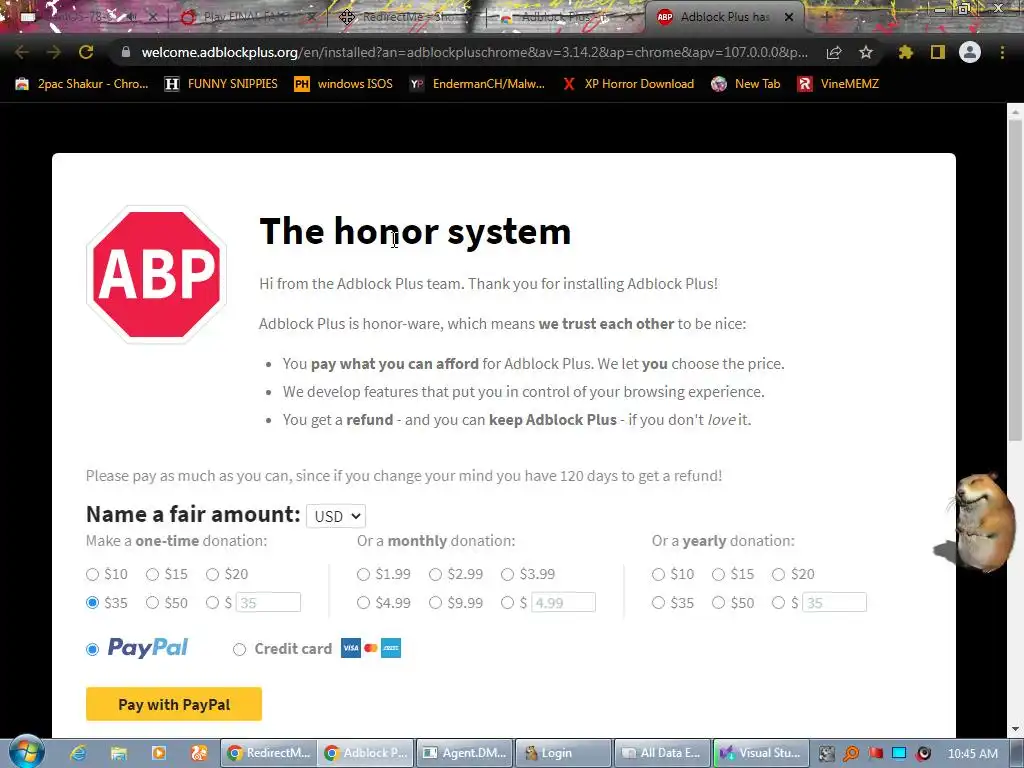Focus the custom one-time amount field
The height and width of the screenshot is (768, 1024).
coord(268,602)
